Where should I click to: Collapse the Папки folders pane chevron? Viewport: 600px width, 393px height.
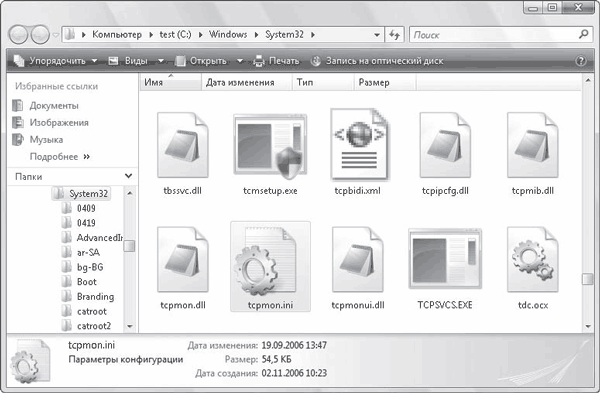click(128, 176)
